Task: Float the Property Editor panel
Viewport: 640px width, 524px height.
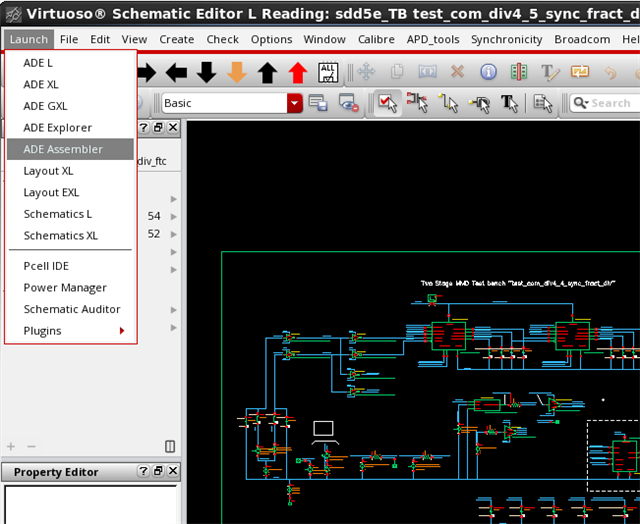Action: click(158, 471)
